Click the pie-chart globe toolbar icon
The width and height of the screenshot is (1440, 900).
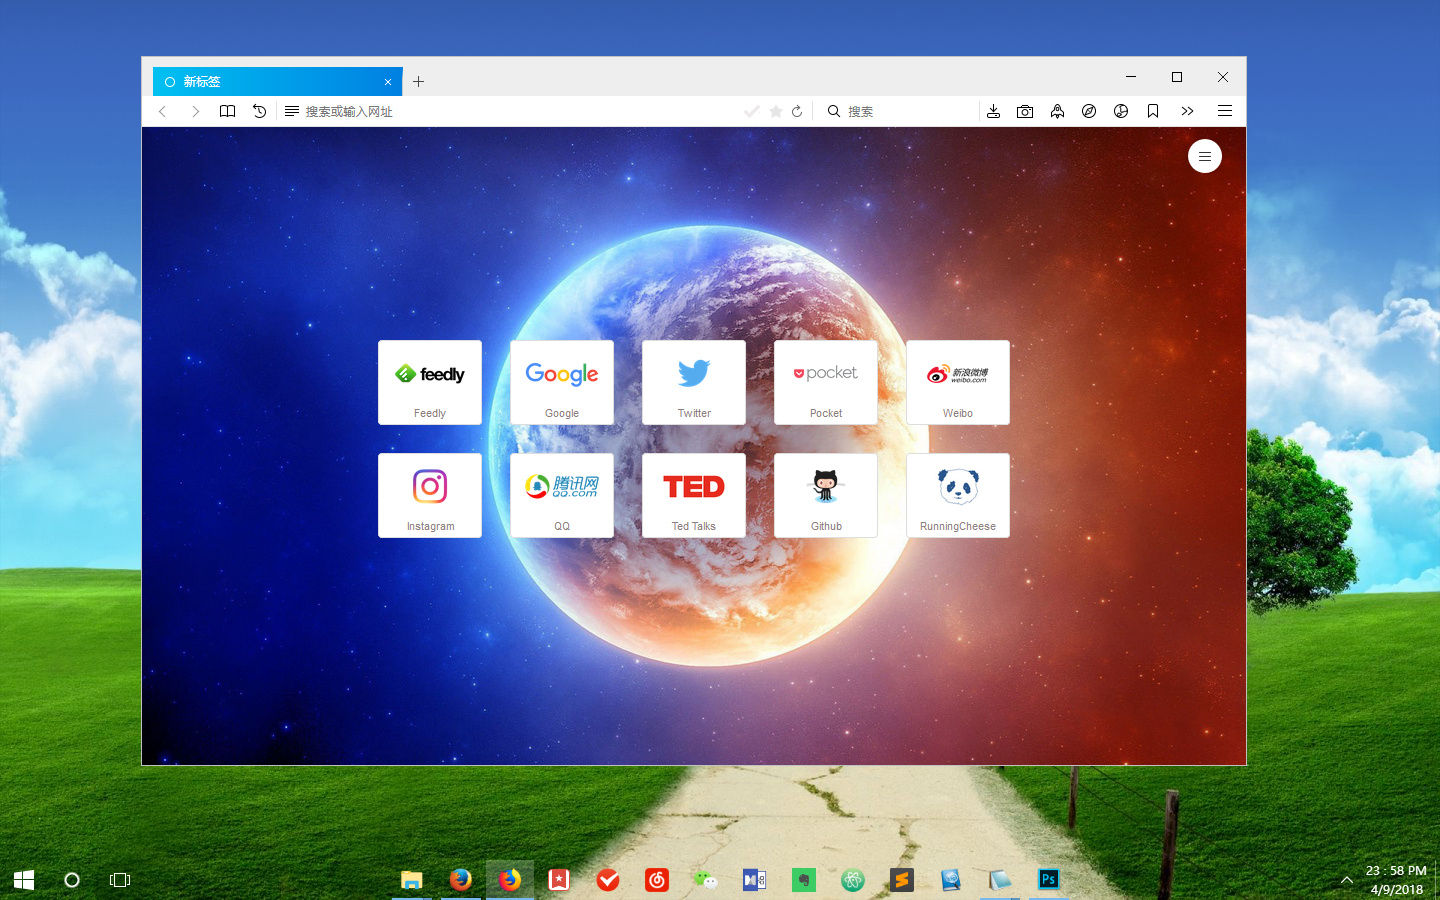pos(1121,111)
